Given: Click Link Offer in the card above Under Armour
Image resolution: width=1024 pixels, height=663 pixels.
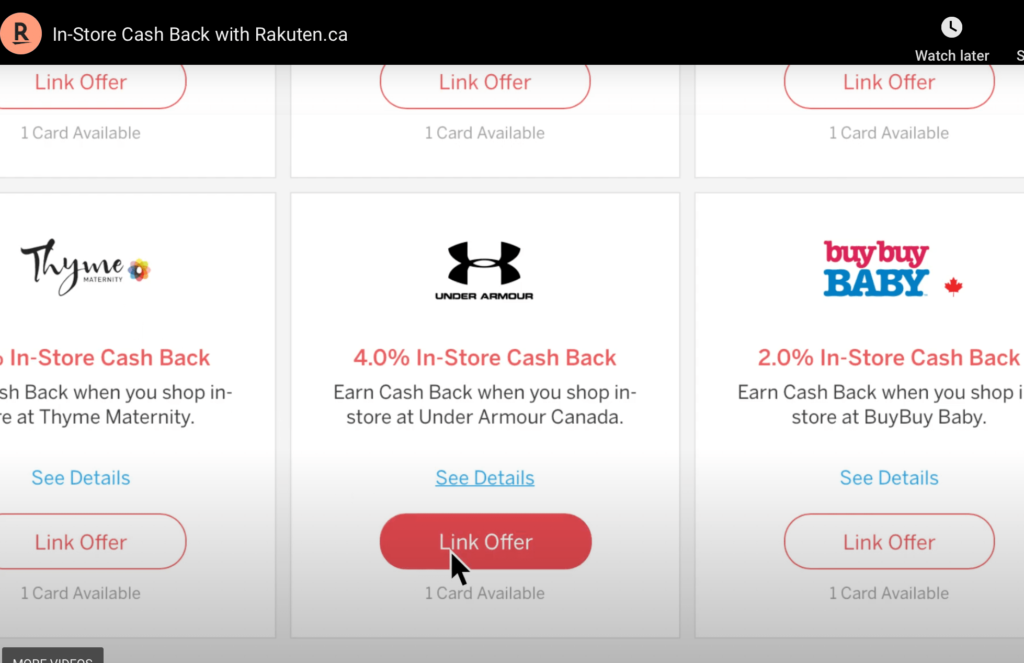Looking at the screenshot, I should tap(485, 83).
